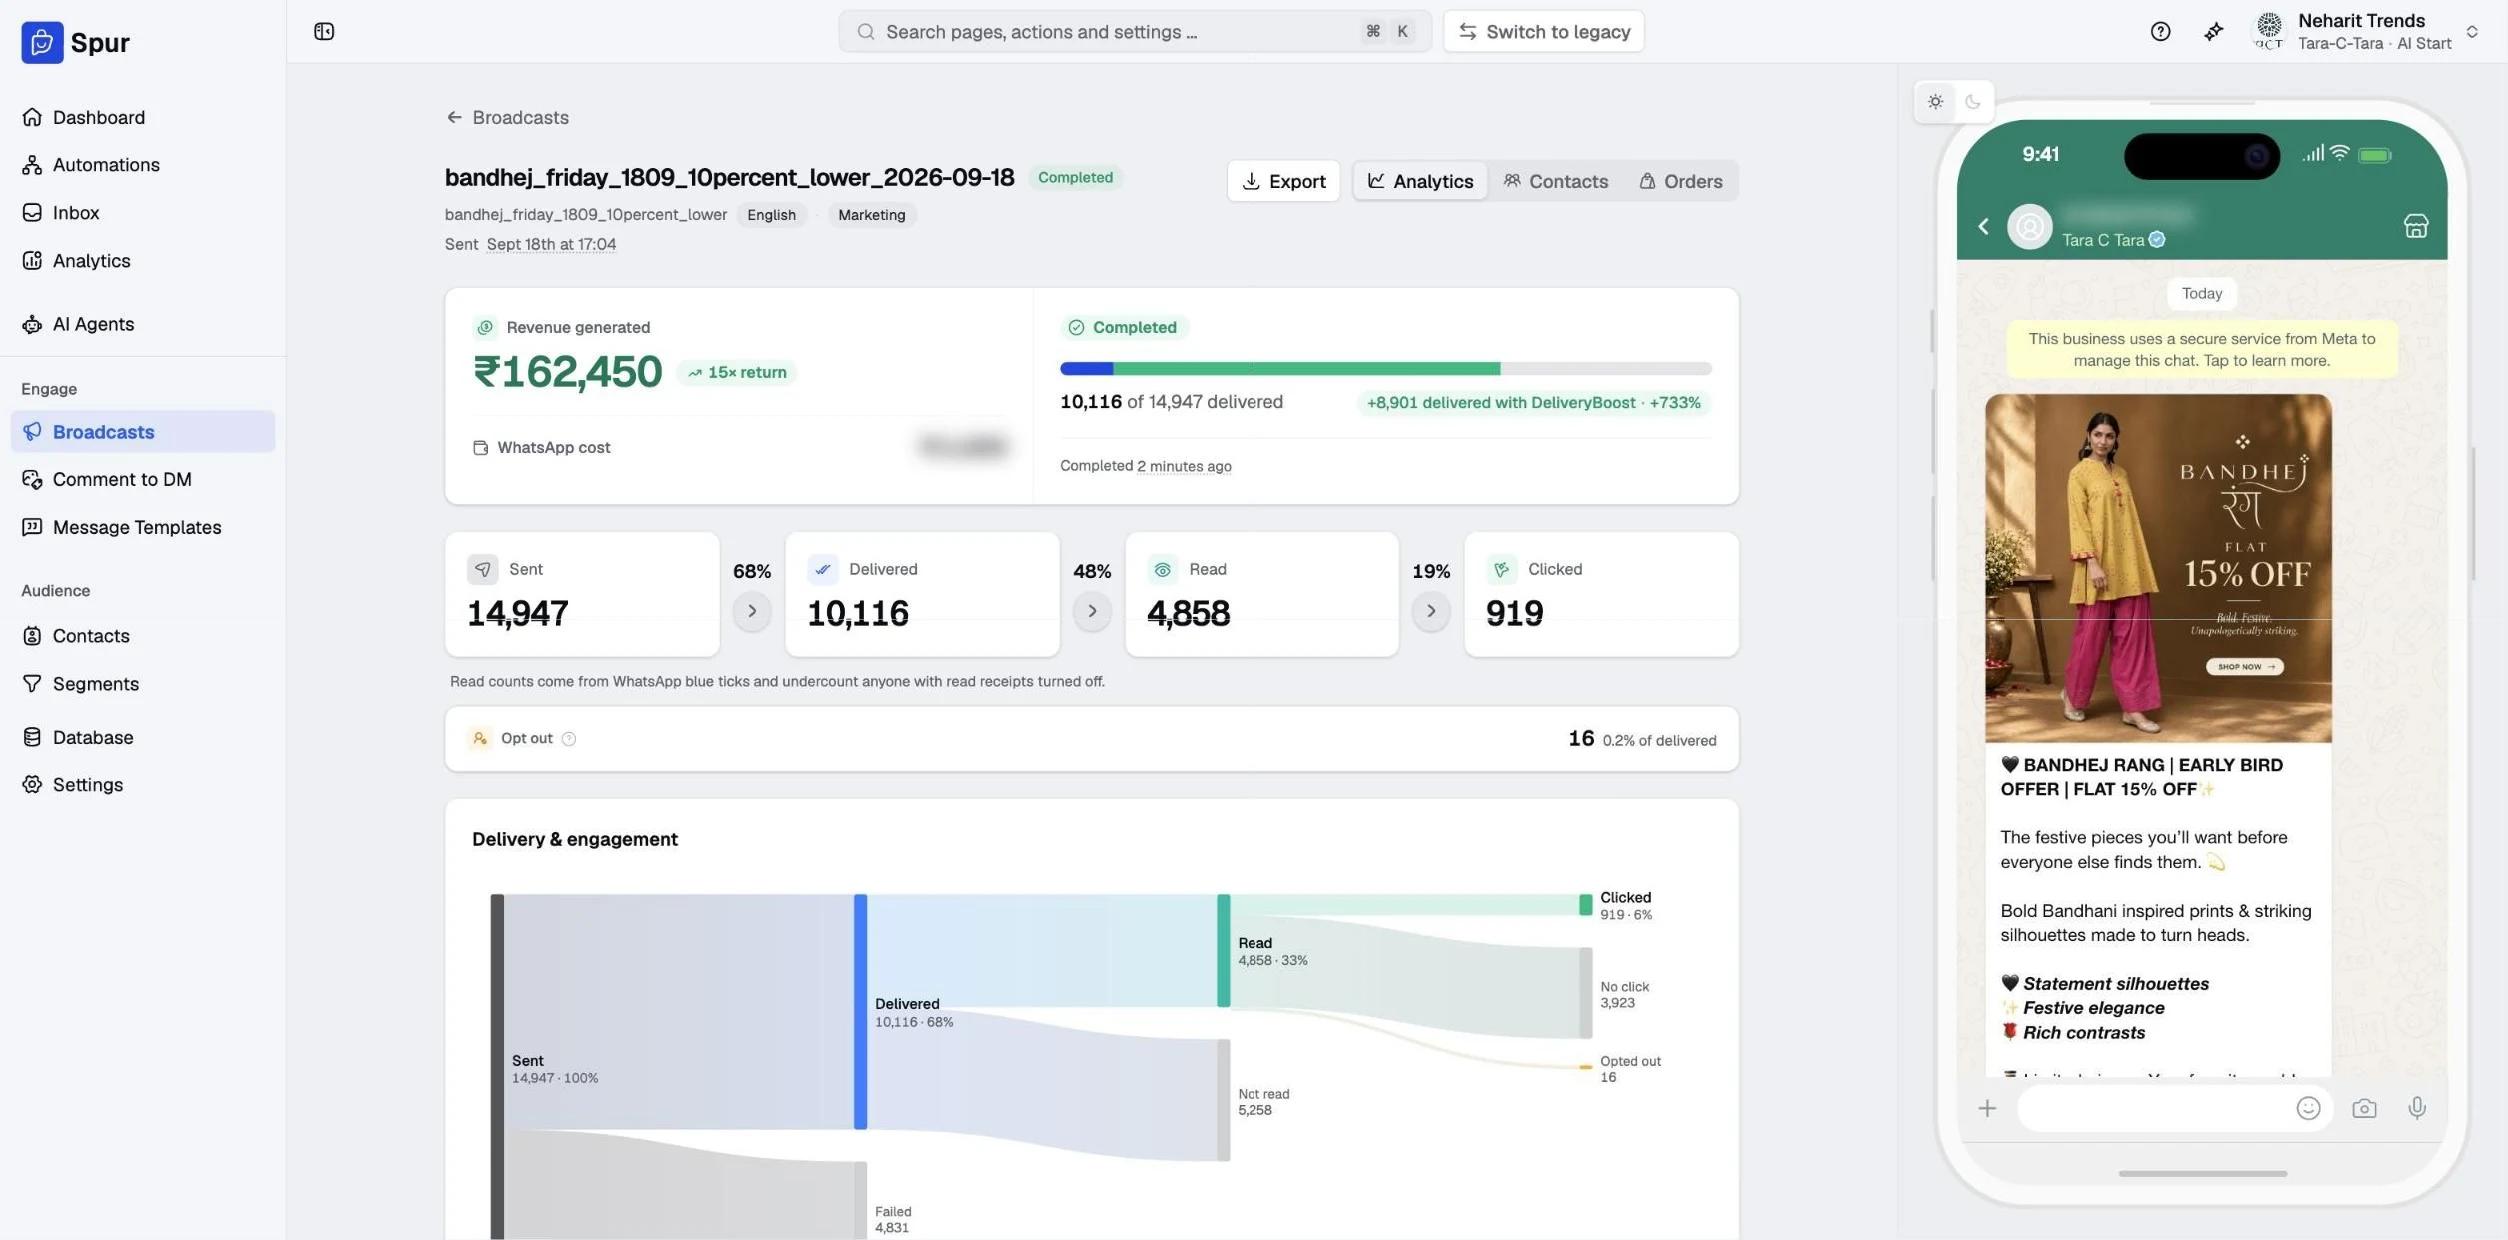
Task: Tap the store icon in phone preview
Action: click(x=2416, y=226)
